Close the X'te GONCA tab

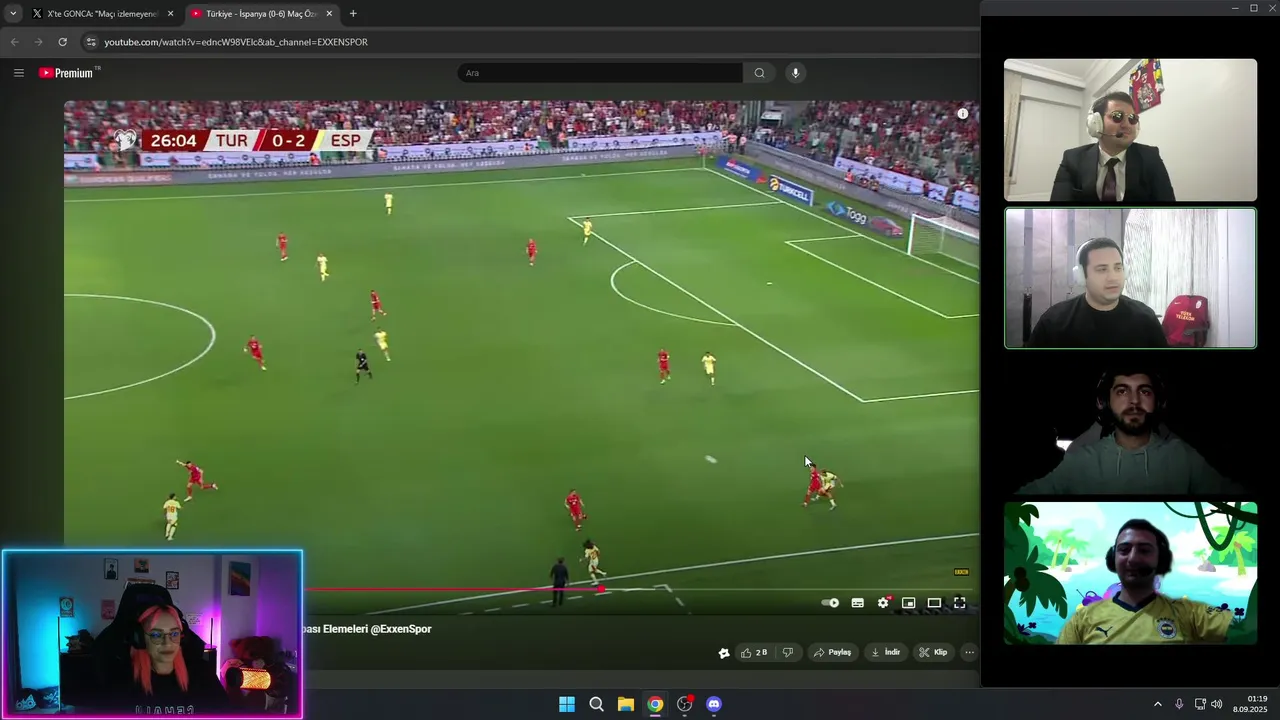(170, 14)
